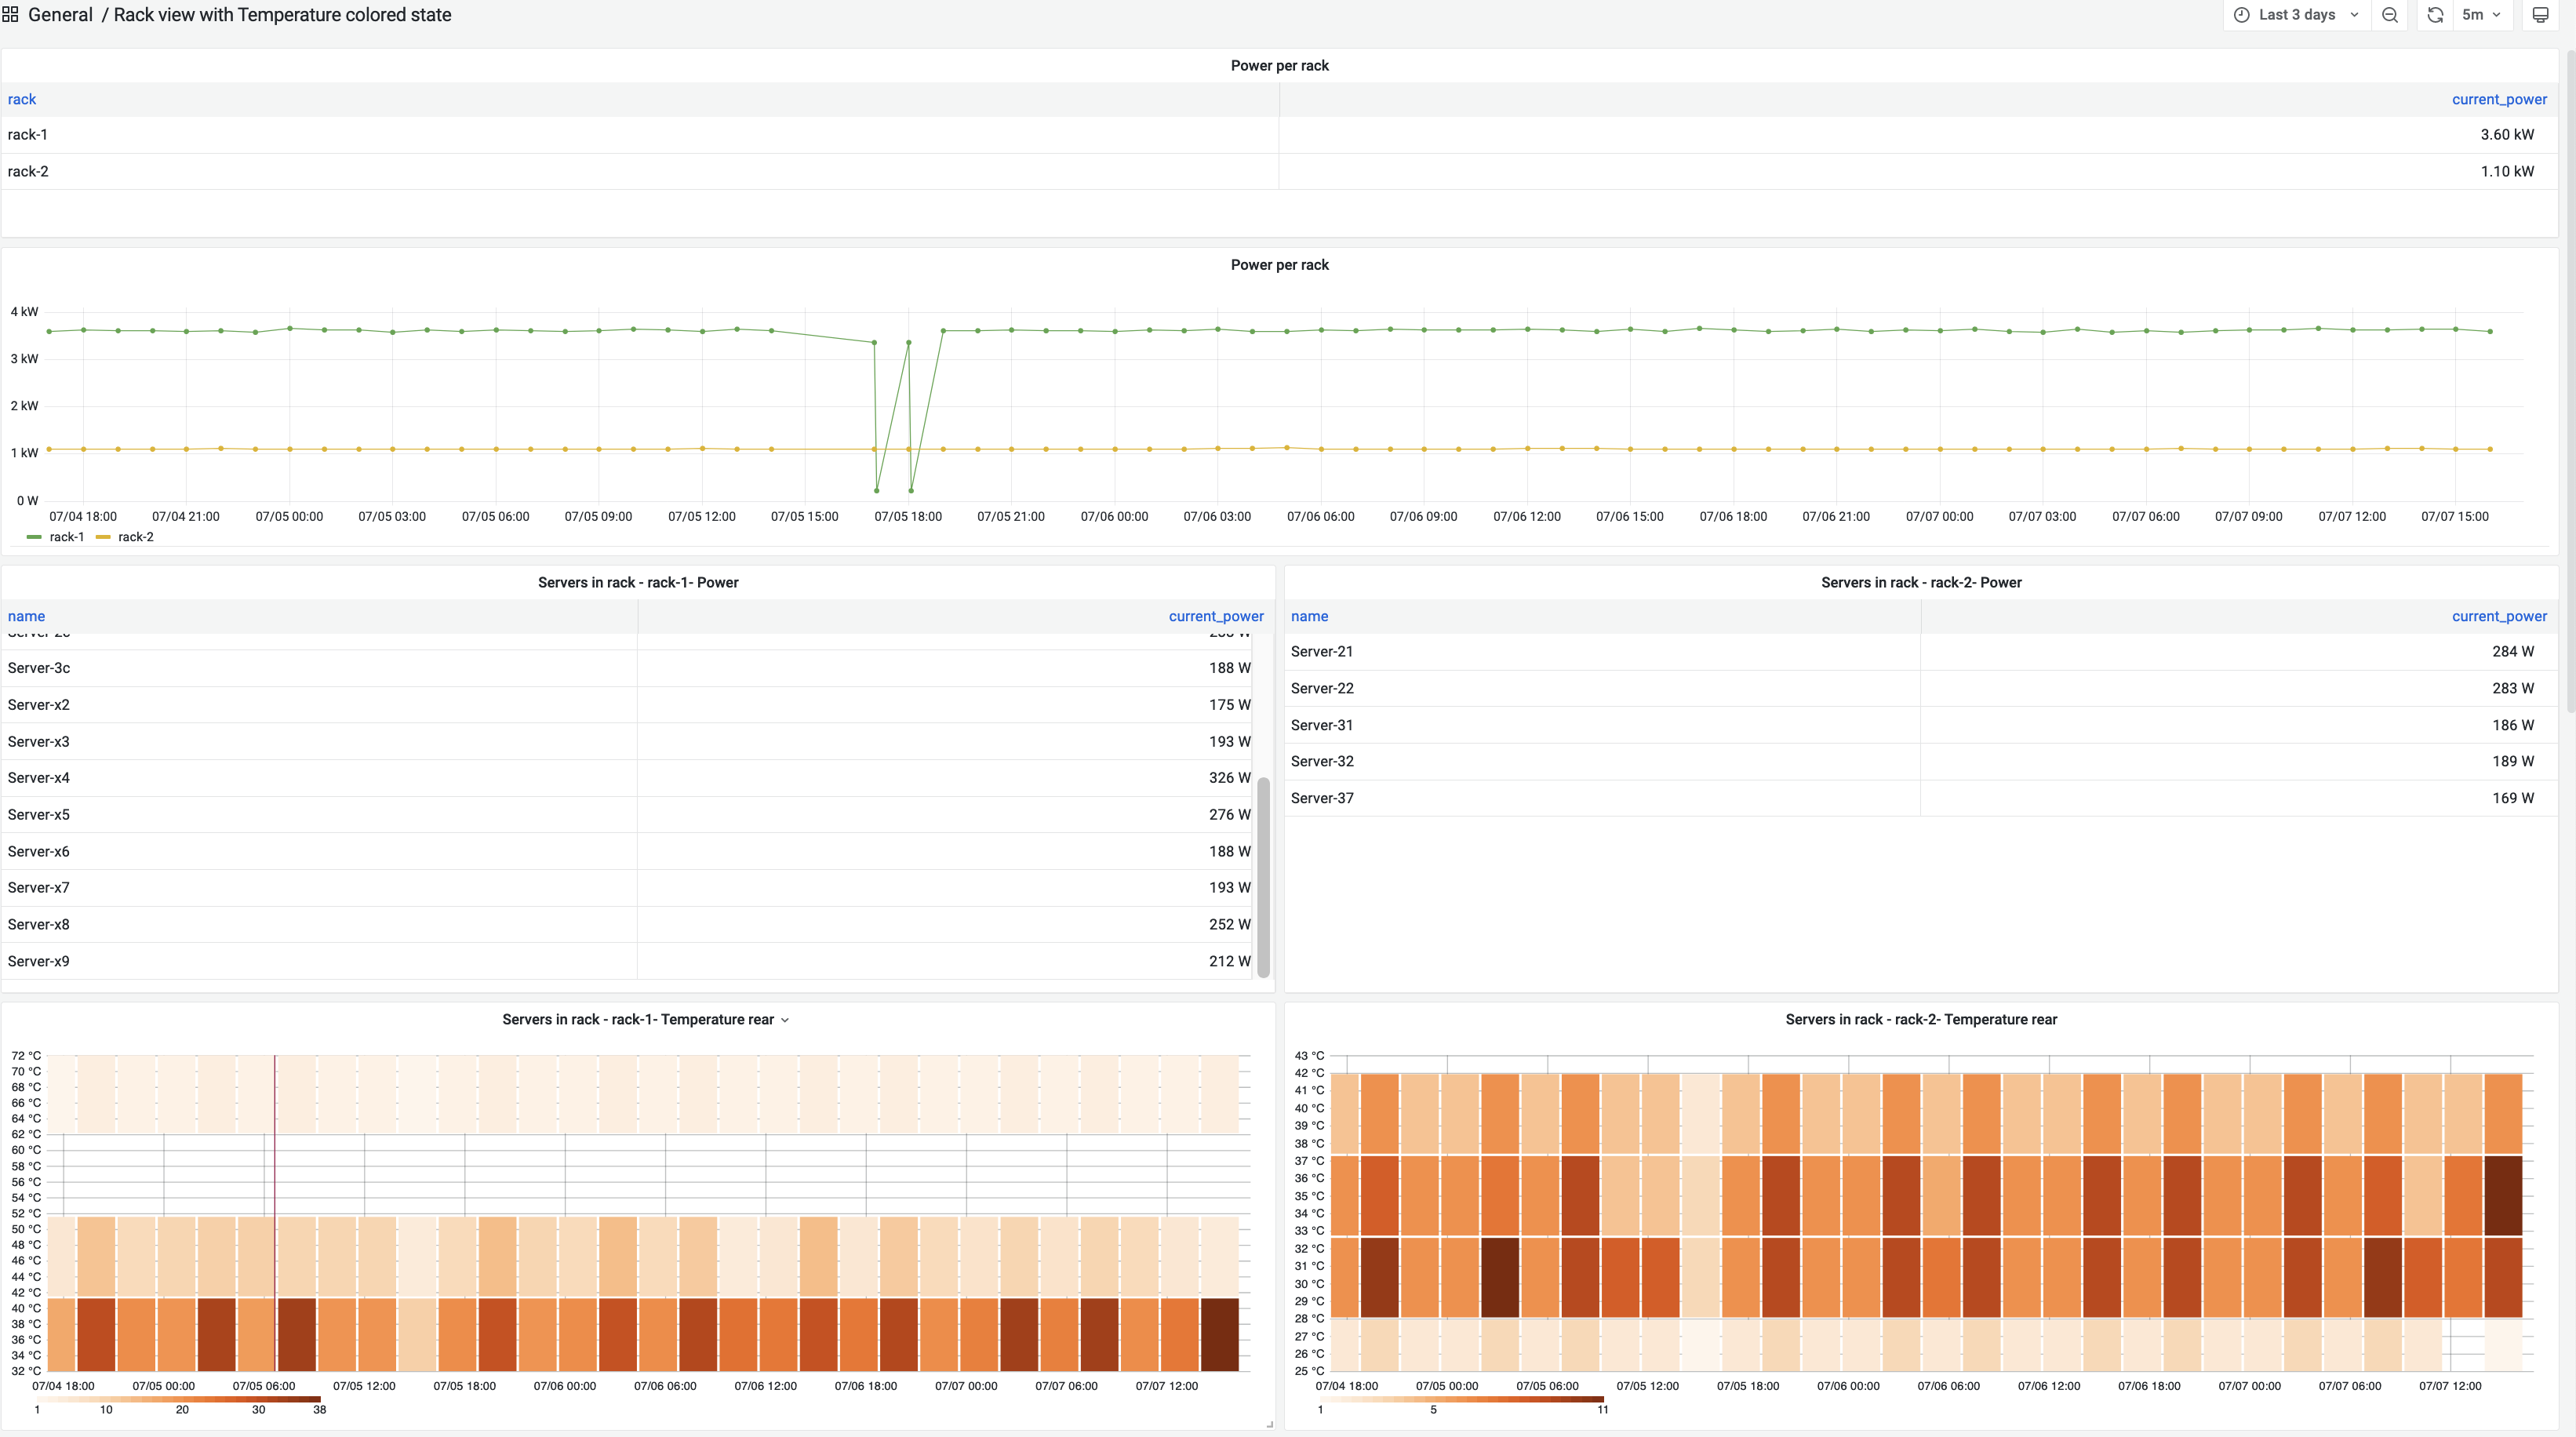The height and width of the screenshot is (1437, 2576).
Task: Click the rack-2 heatmap color scale legend
Action: pos(1461,1399)
